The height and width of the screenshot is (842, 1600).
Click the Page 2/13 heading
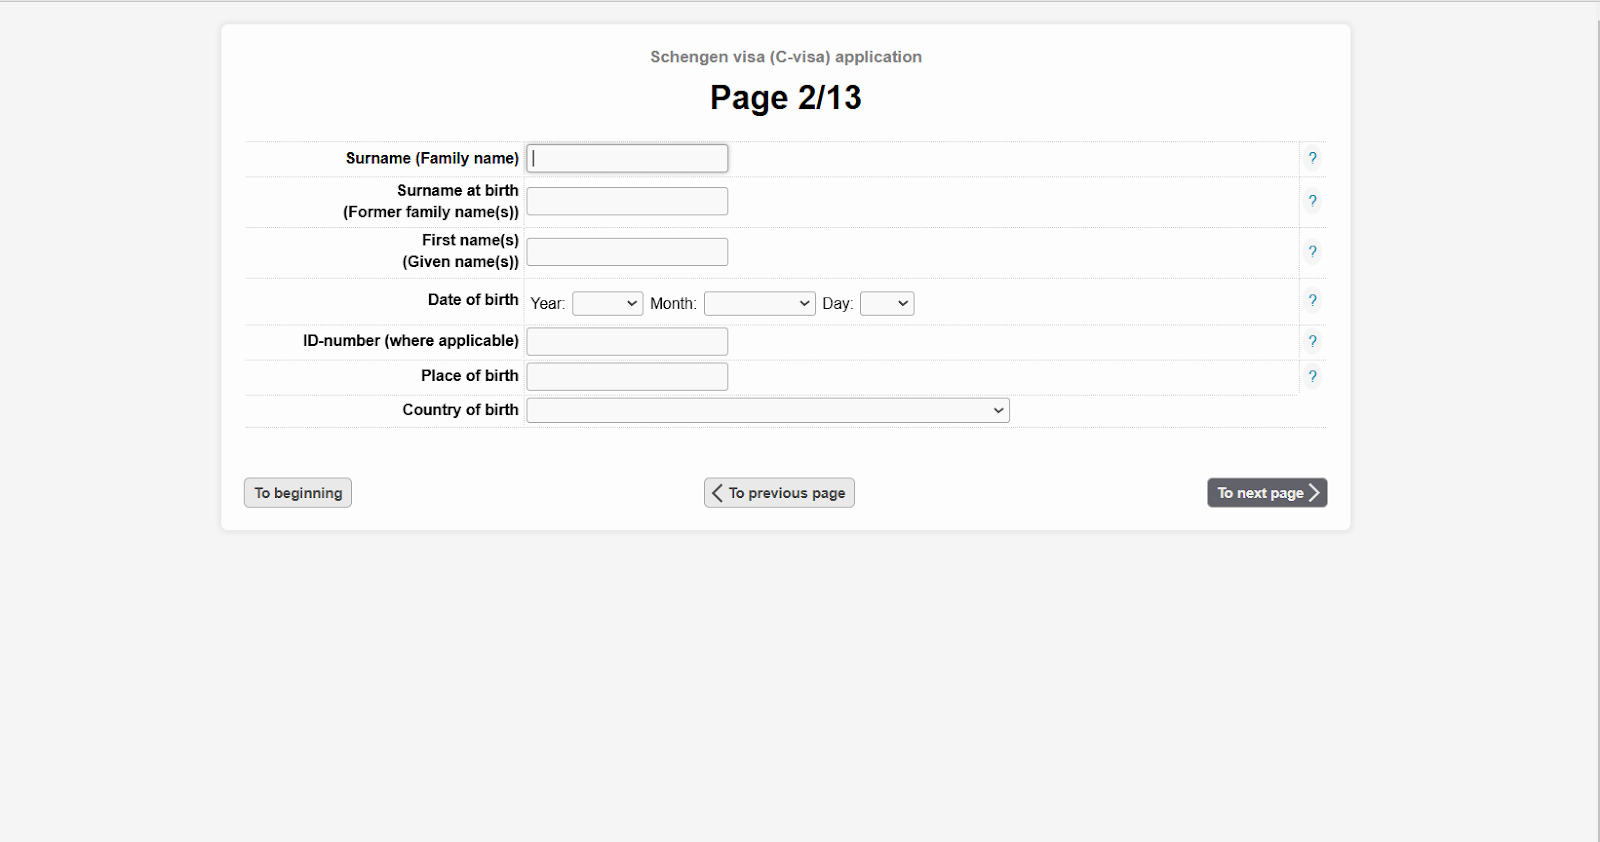click(786, 98)
